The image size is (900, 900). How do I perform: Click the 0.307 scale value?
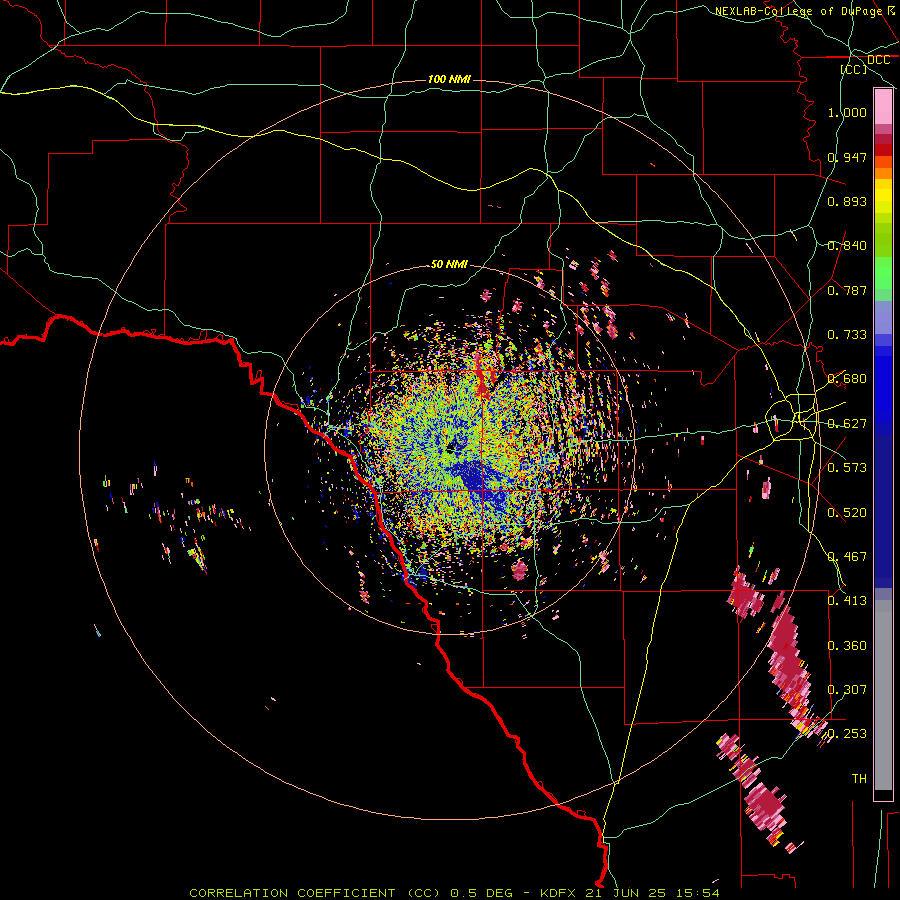pos(847,690)
